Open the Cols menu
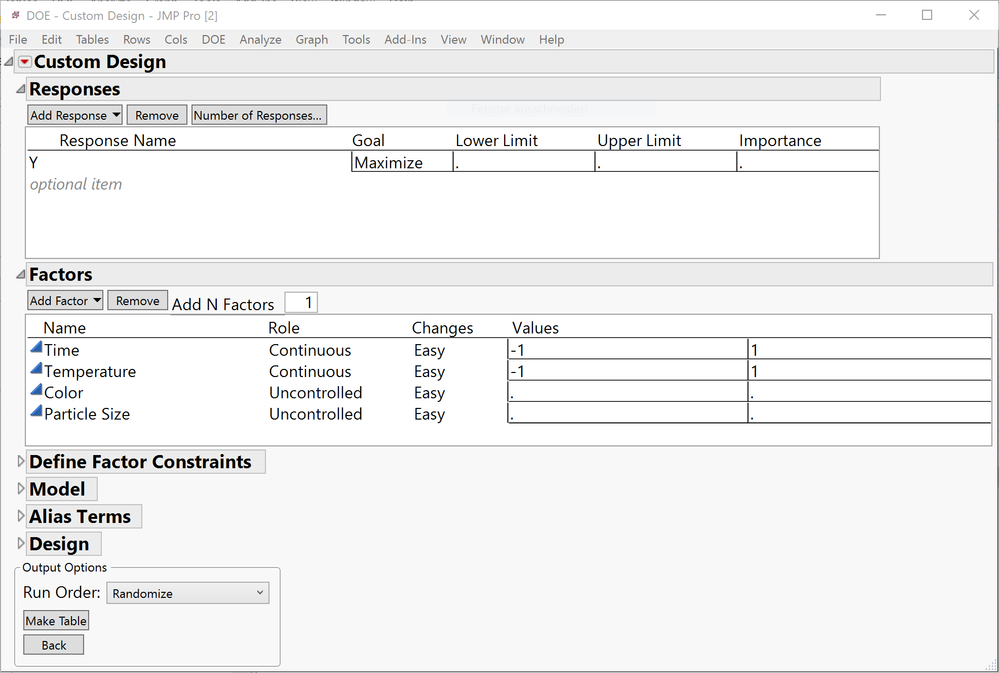This screenshot has height=673, width=999. (176, 40)
